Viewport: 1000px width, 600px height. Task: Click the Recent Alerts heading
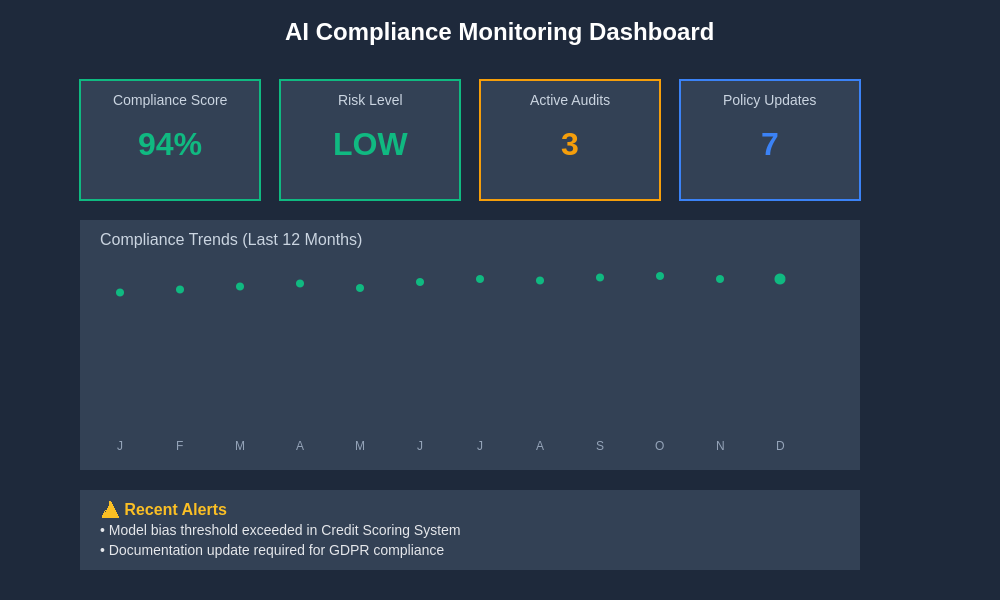(x=175, y=510)
